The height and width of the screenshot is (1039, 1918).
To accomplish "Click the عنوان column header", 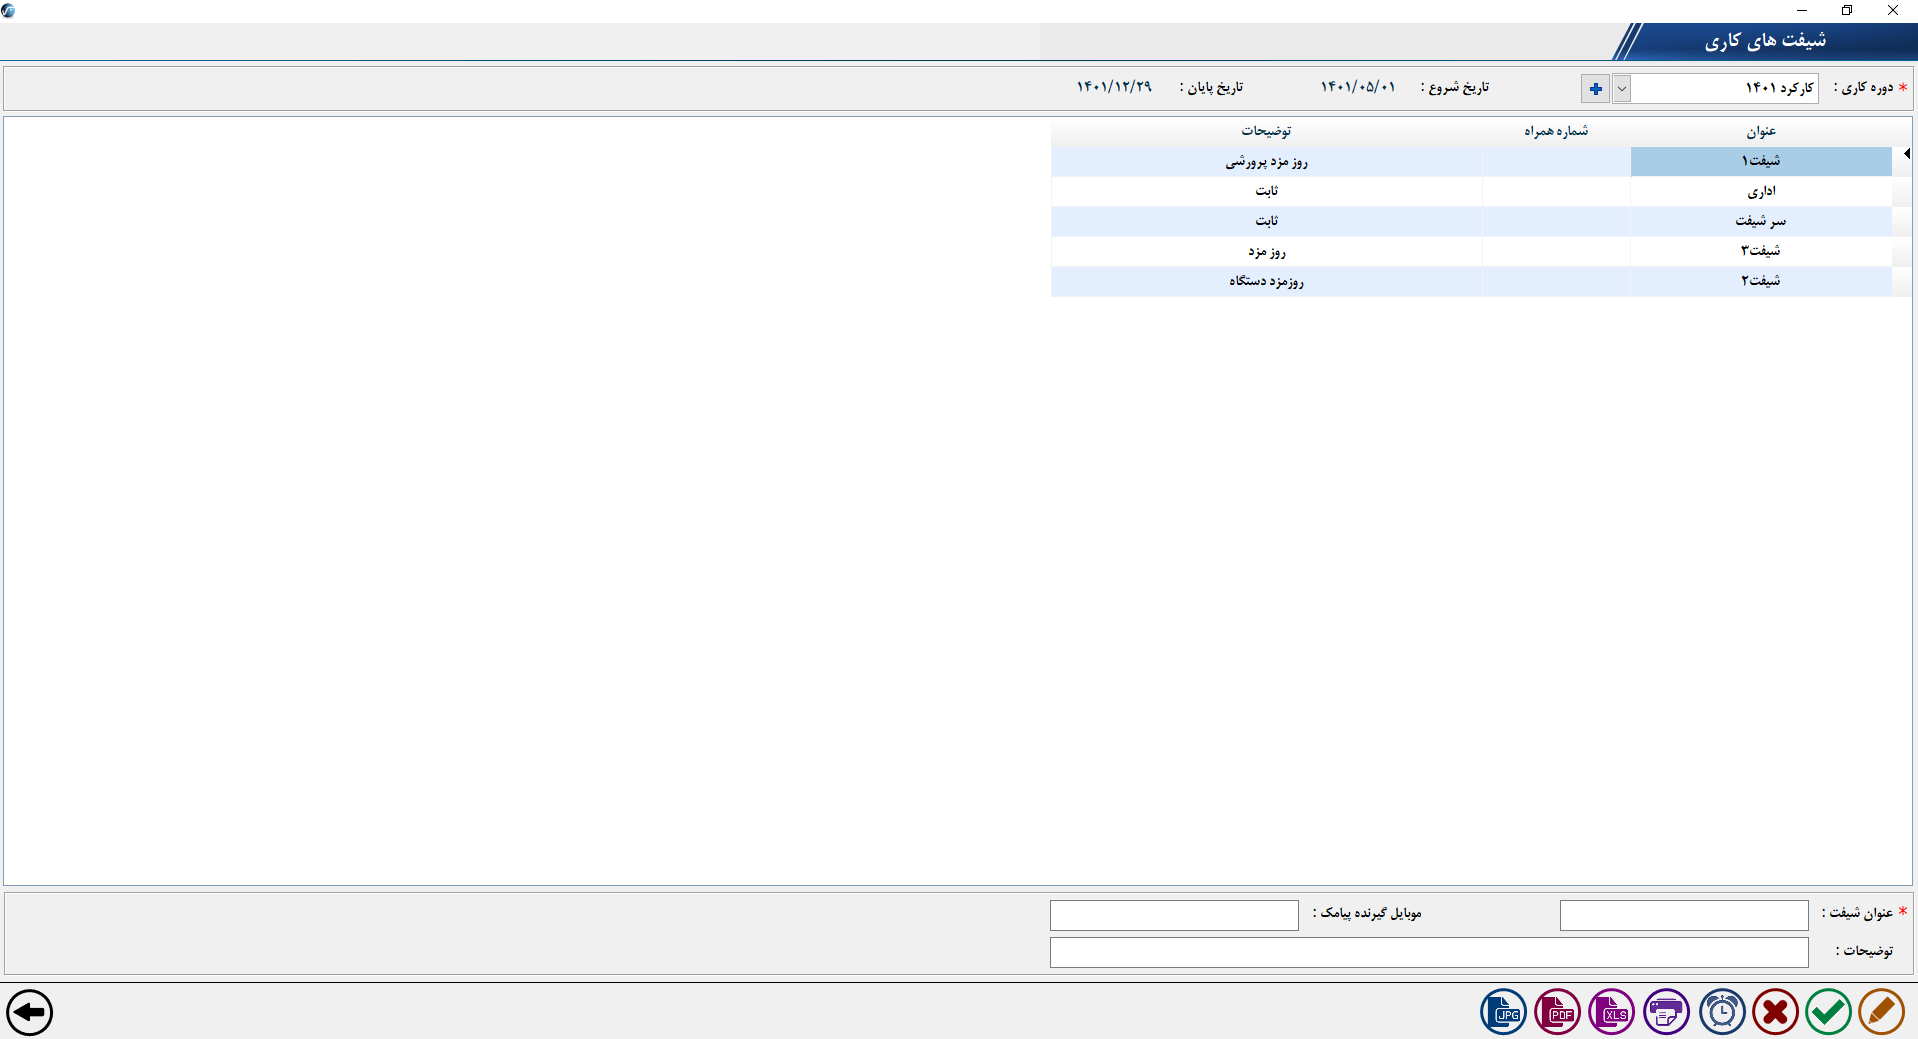I will pyautogui.click(x=1760, y=131).
